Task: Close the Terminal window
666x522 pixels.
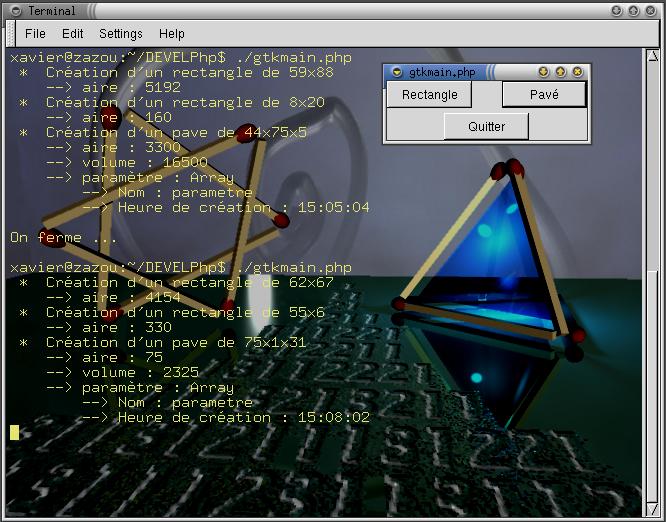Action: tap(652, 11)
